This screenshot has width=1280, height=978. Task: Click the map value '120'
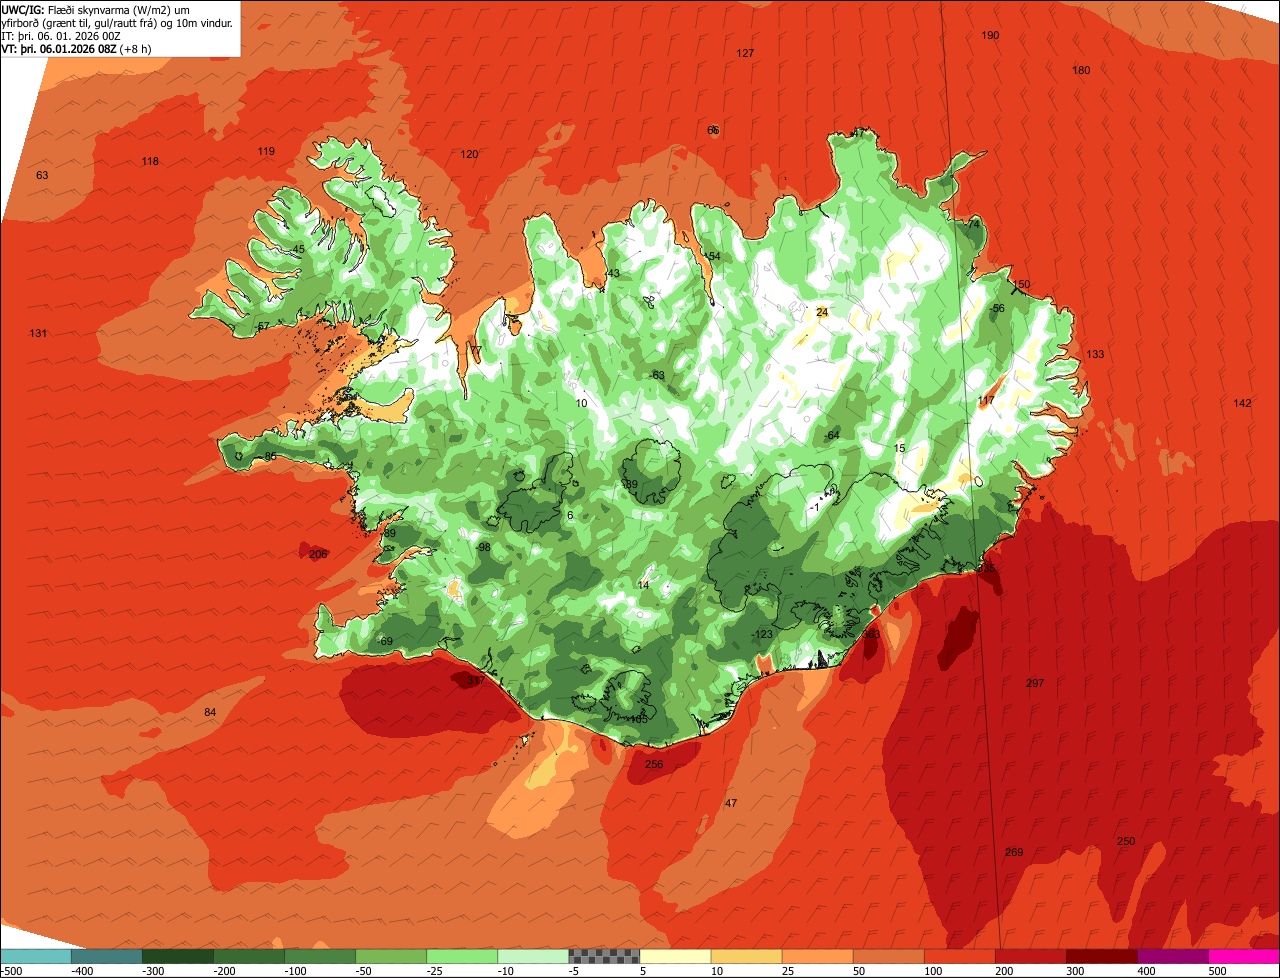tap(469, 154)
